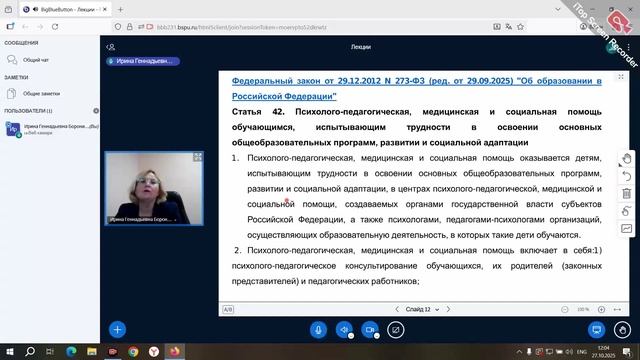640x360 pixels.
Task: Open the BigBlueButton options menu
Action: [629, 47]
